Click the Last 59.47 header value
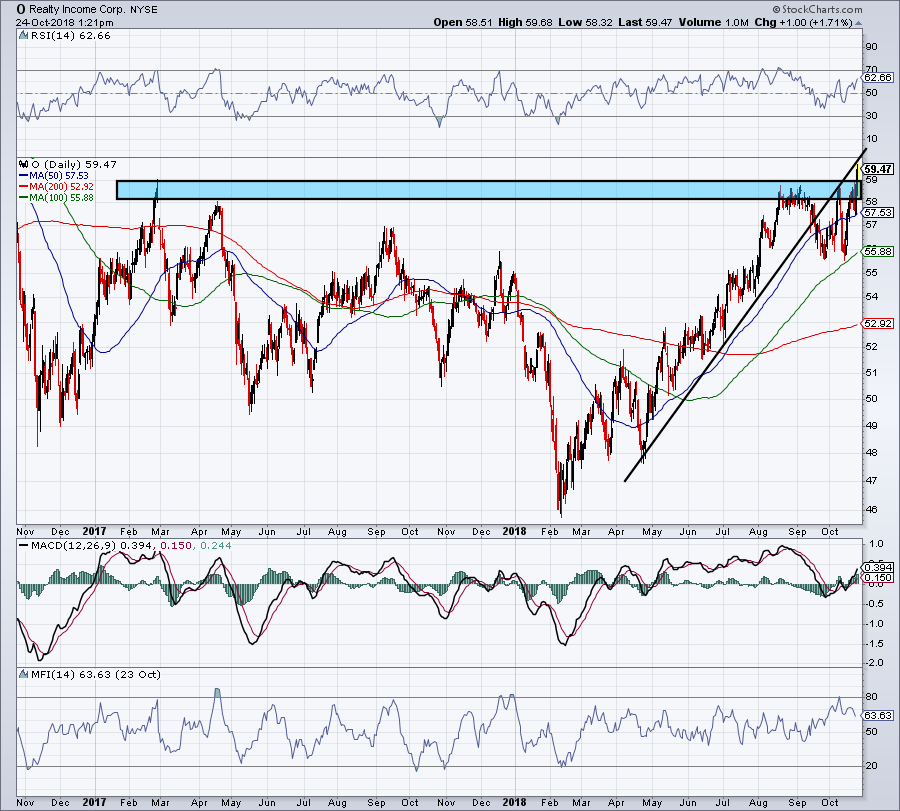 [x=646, y=22]
